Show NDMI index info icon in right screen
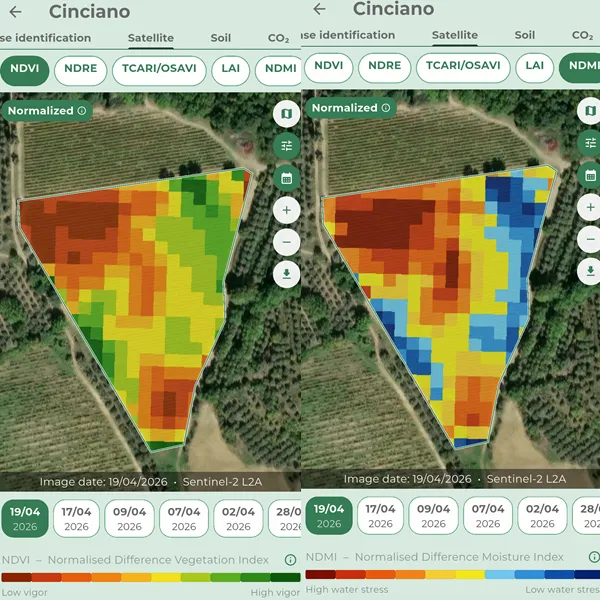This screenshot has width=600, height=600. (x=594, y=557)
